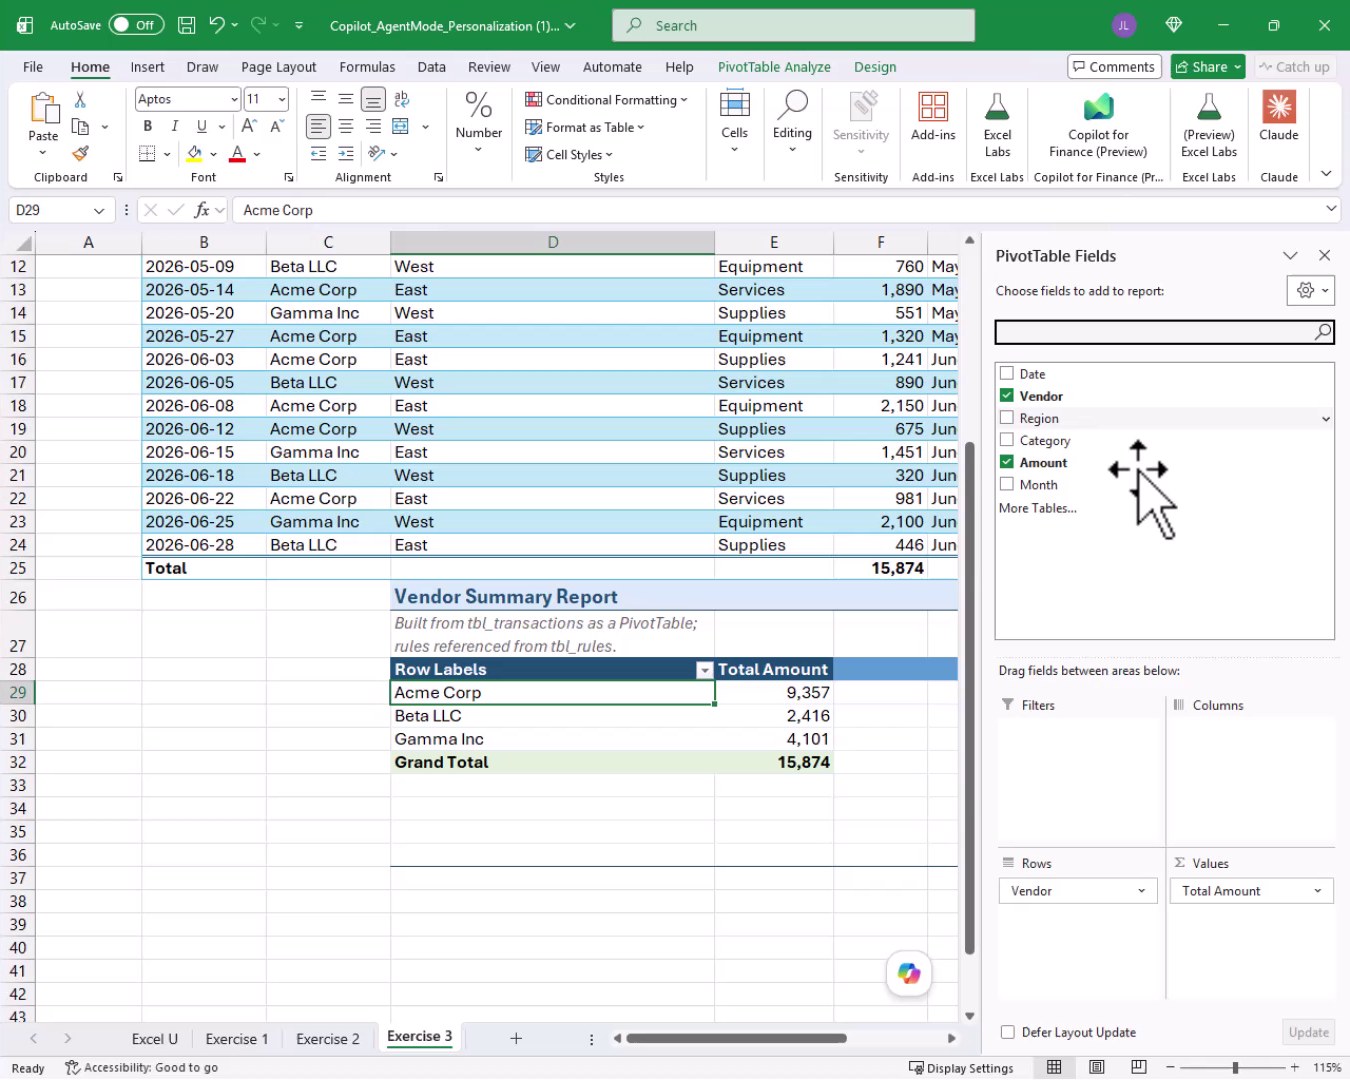The image size is (1350, 1080).
Task: Expand Conditional Formatting menu
Action: pos(607,99)
